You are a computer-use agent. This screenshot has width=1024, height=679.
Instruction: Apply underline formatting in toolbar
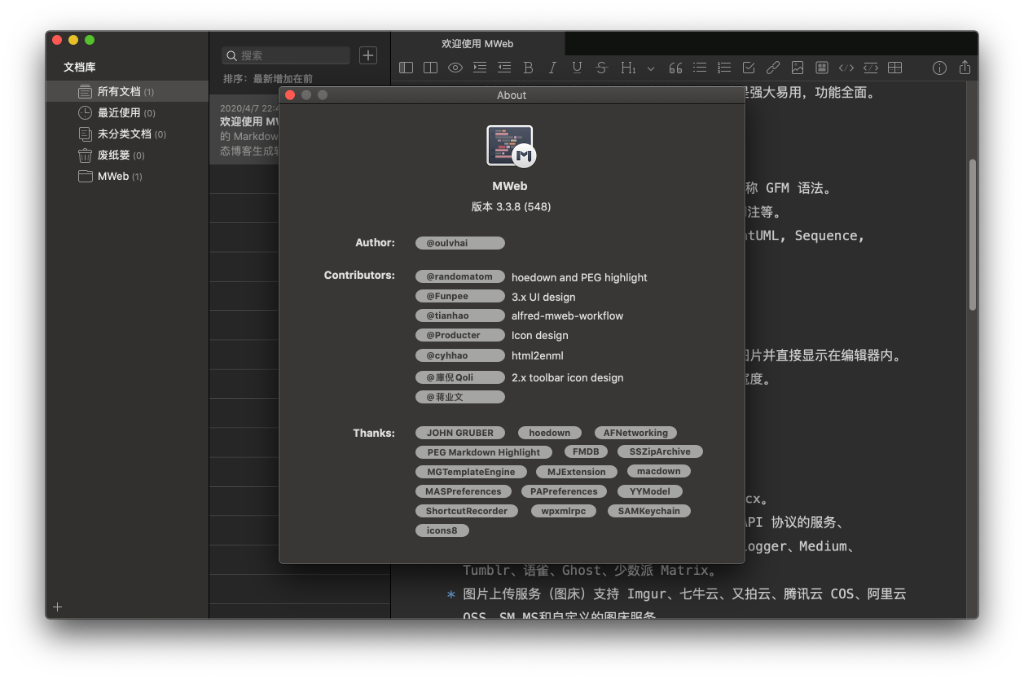(x=577, y=68)
